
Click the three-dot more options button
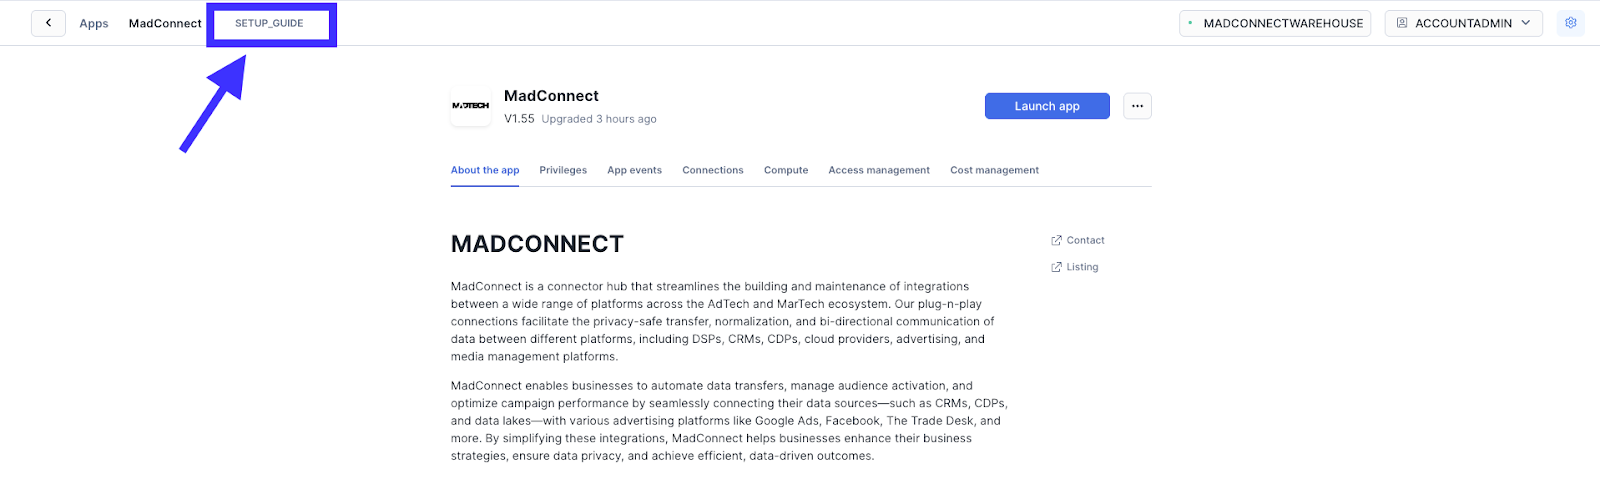tap(1137, 106)
